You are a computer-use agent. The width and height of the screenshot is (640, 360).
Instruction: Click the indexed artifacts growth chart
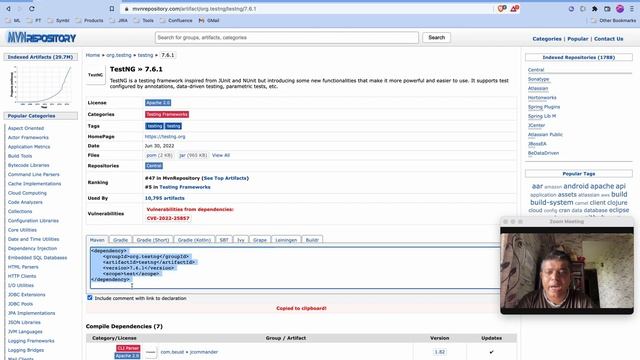[40, 86]
